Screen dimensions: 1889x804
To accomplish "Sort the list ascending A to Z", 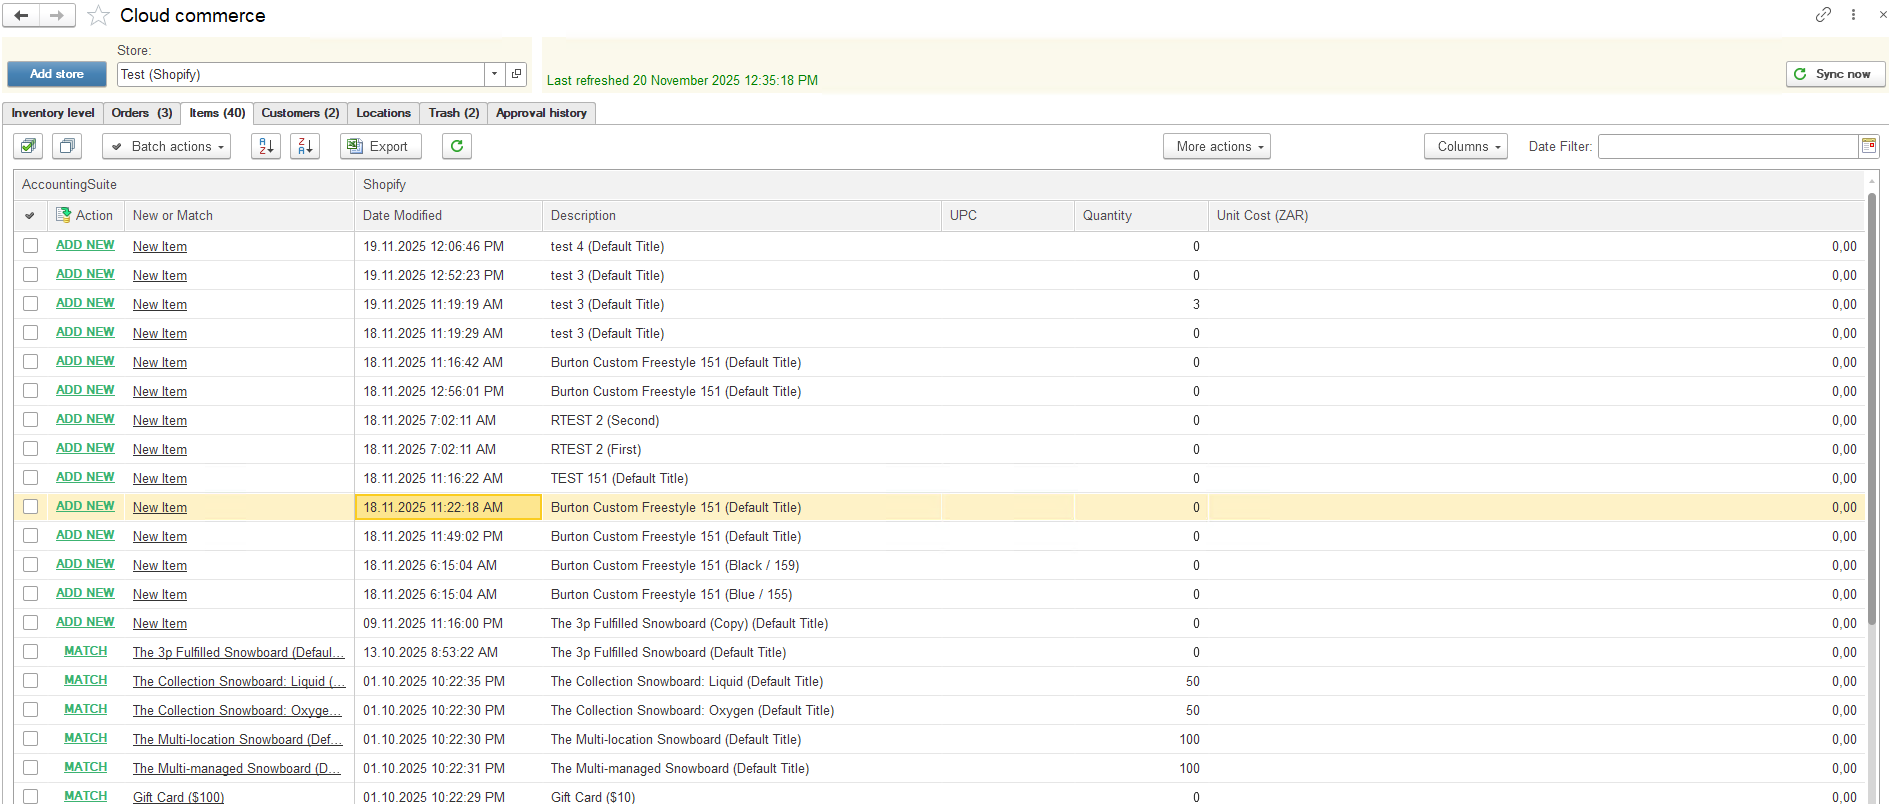I will click(x=266, y=146).
